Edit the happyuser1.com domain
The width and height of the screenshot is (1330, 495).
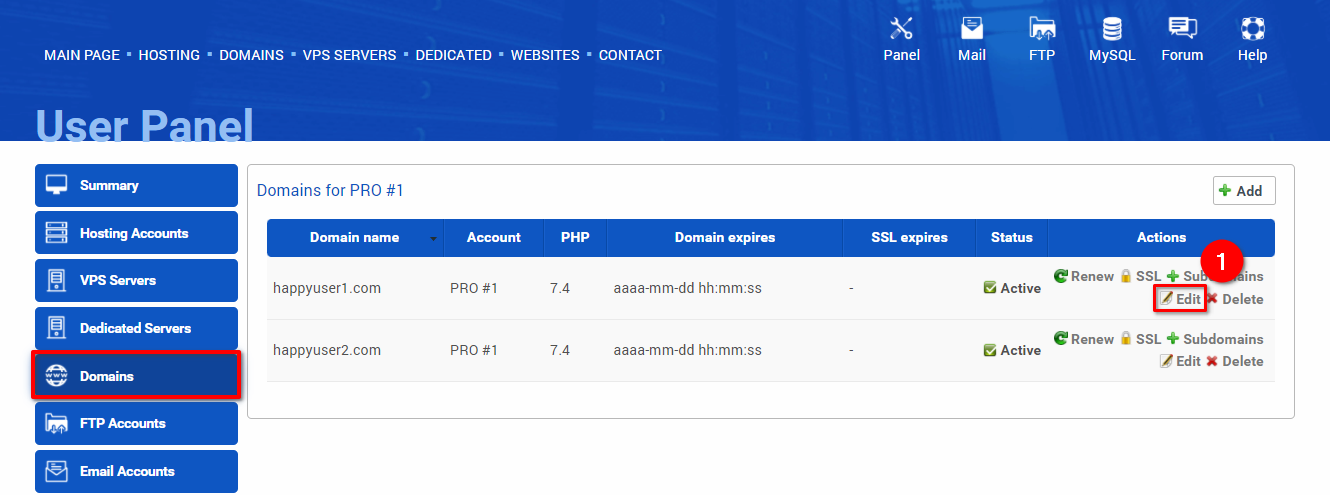pos(1180,299)
